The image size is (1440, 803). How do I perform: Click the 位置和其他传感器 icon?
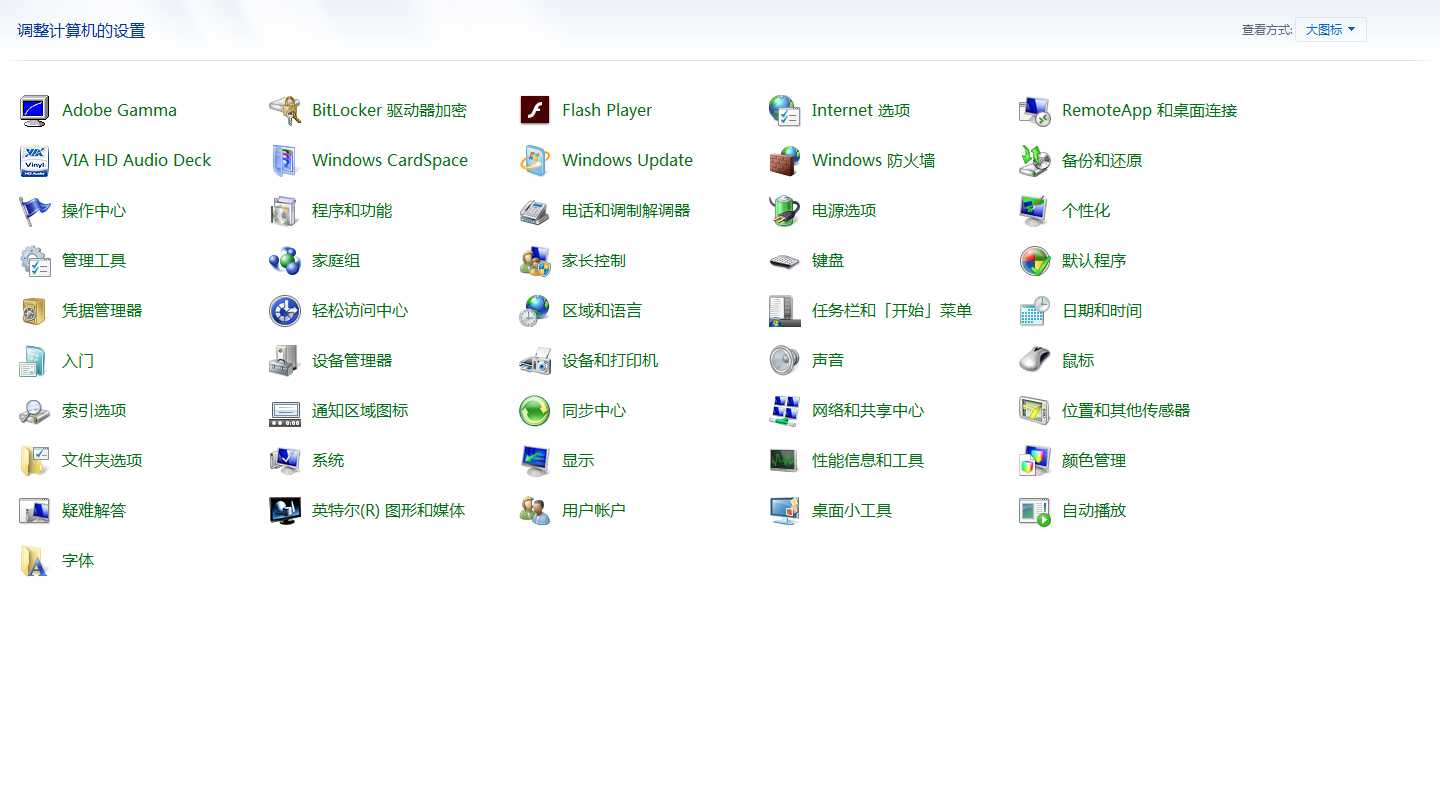coord(1035,410)
